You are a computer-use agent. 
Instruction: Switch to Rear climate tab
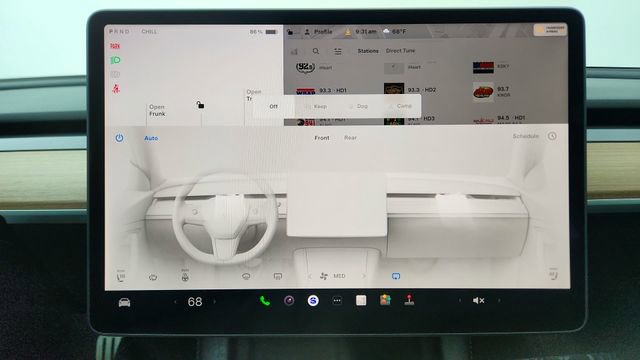coord(350,138)
